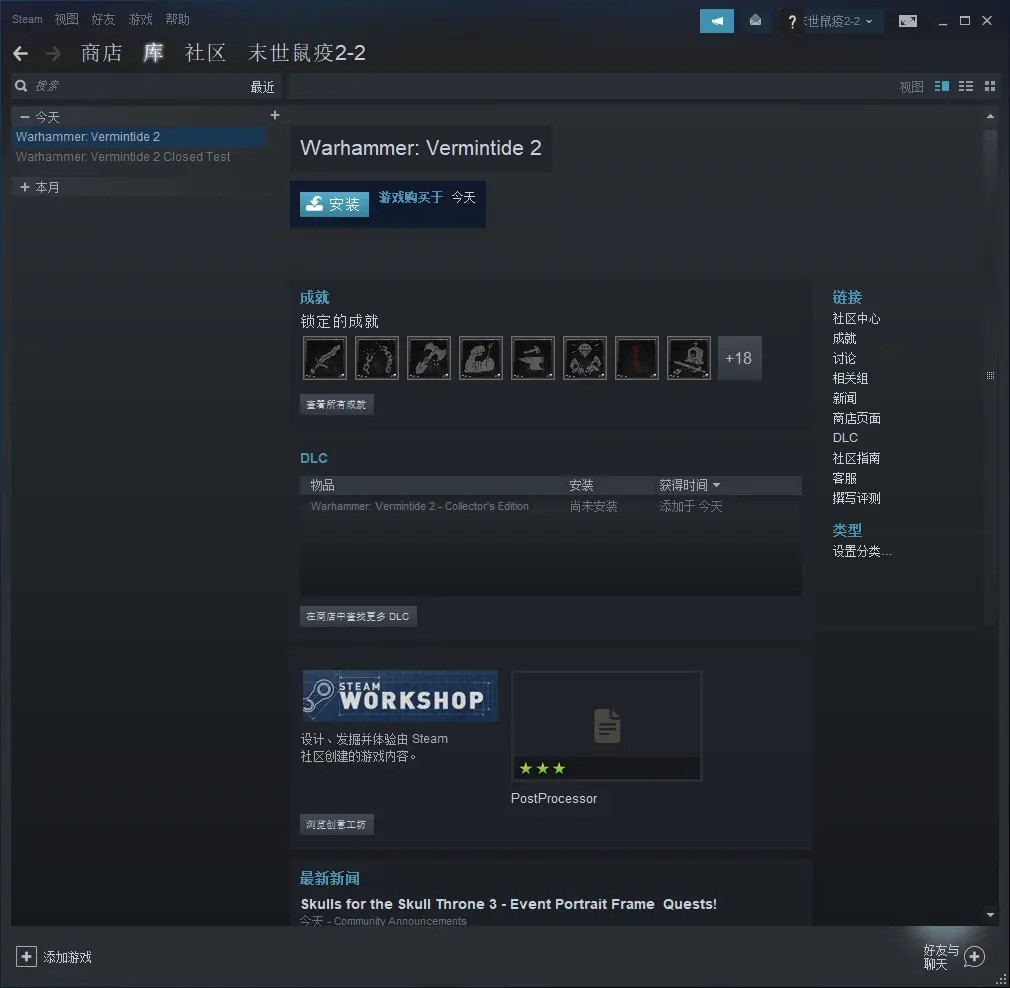The width and height of the screenshot is (1010, 988).
Task: Click the search magnifier icon
Action: click(x=21, y=86)
